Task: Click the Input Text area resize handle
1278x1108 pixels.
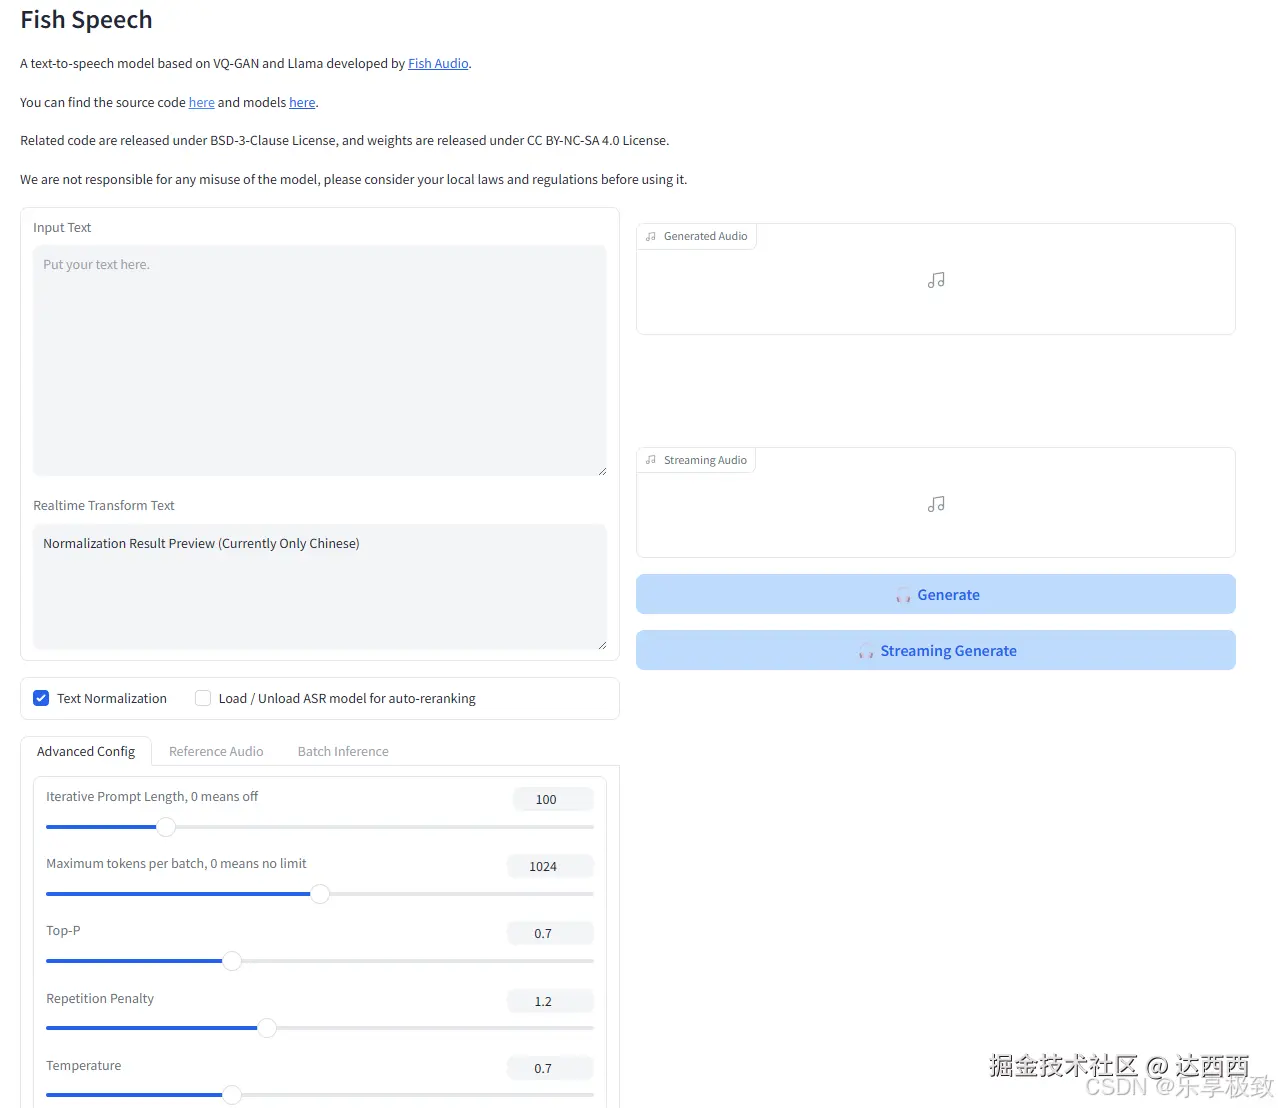Action: (x=602, y=471)
